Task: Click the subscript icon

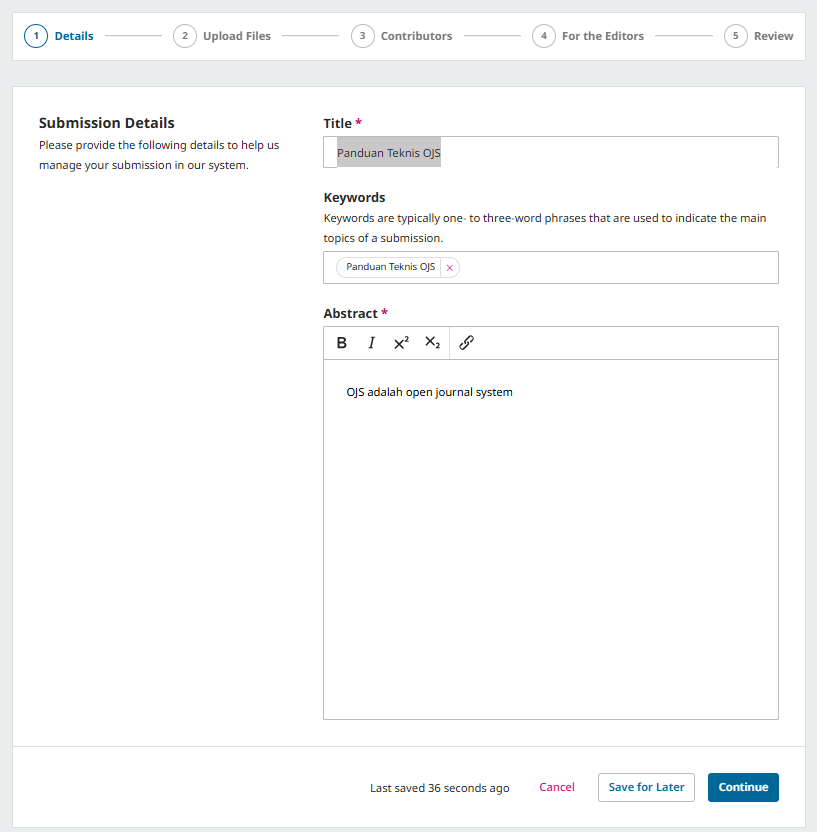Action: (x=432, y=343)
